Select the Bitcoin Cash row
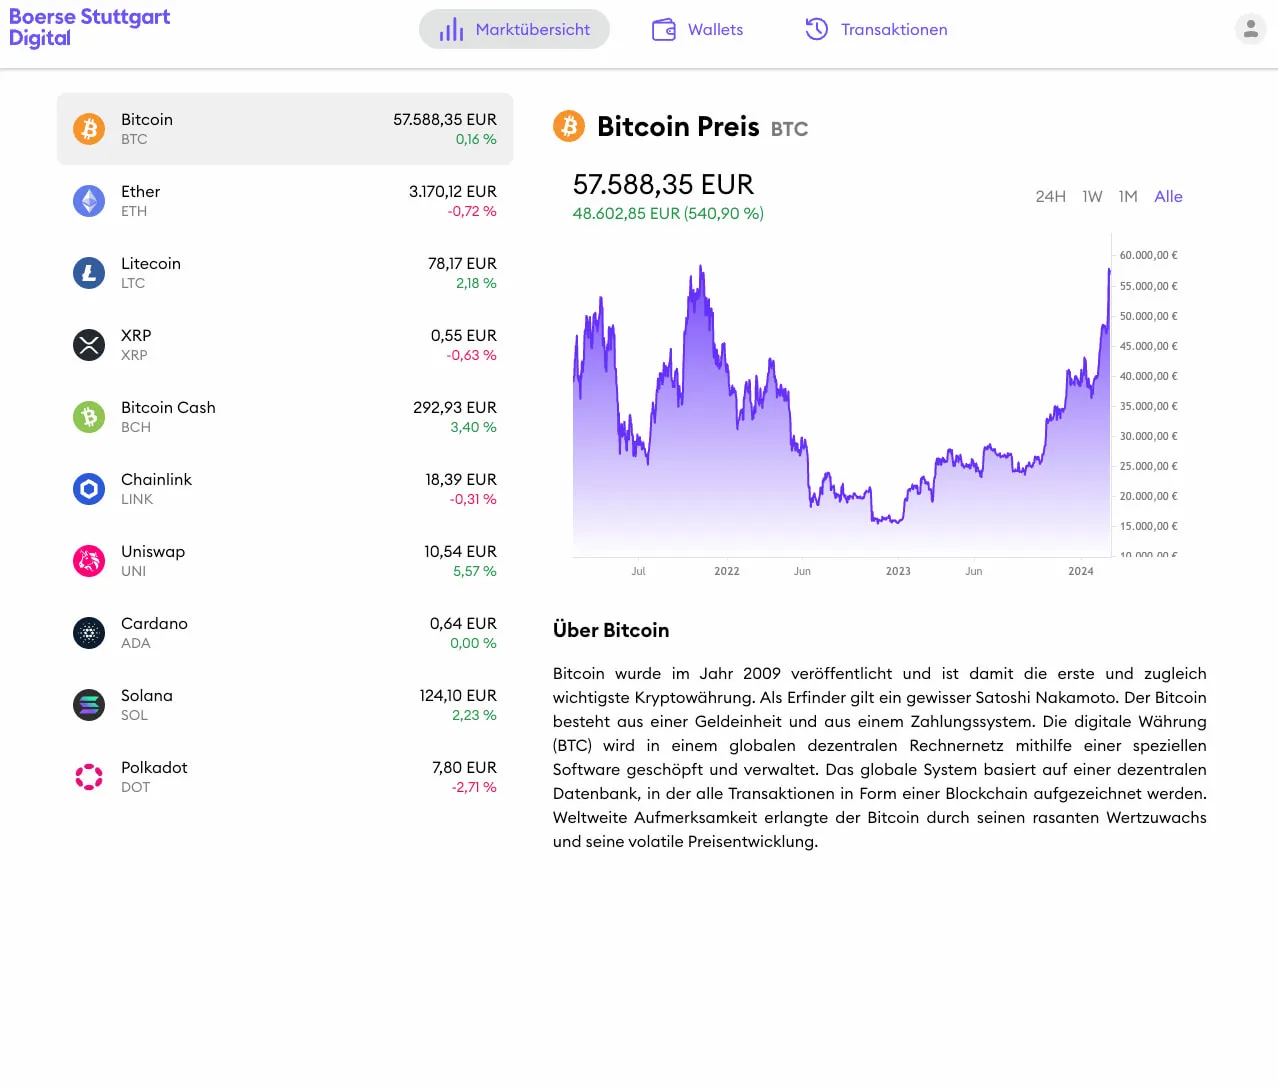This screenshot has height=1087, width=1278. [285, 417]
